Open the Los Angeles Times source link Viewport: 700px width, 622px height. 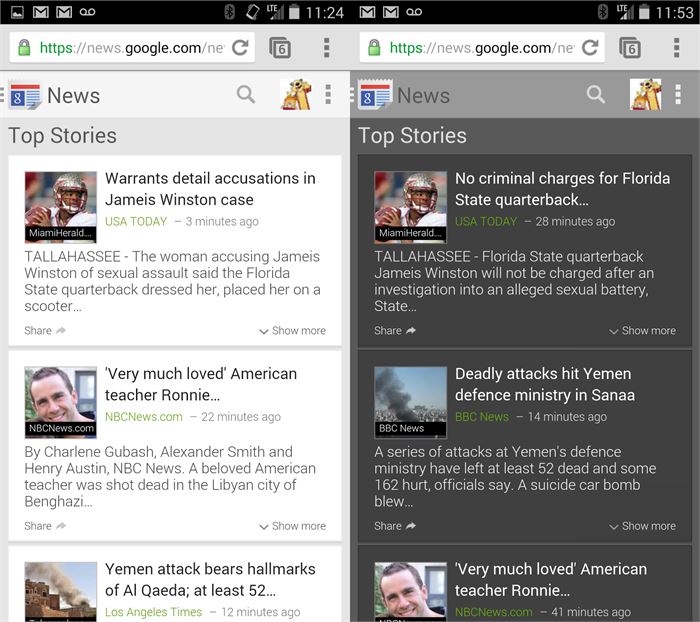click(x=153, y=612)
